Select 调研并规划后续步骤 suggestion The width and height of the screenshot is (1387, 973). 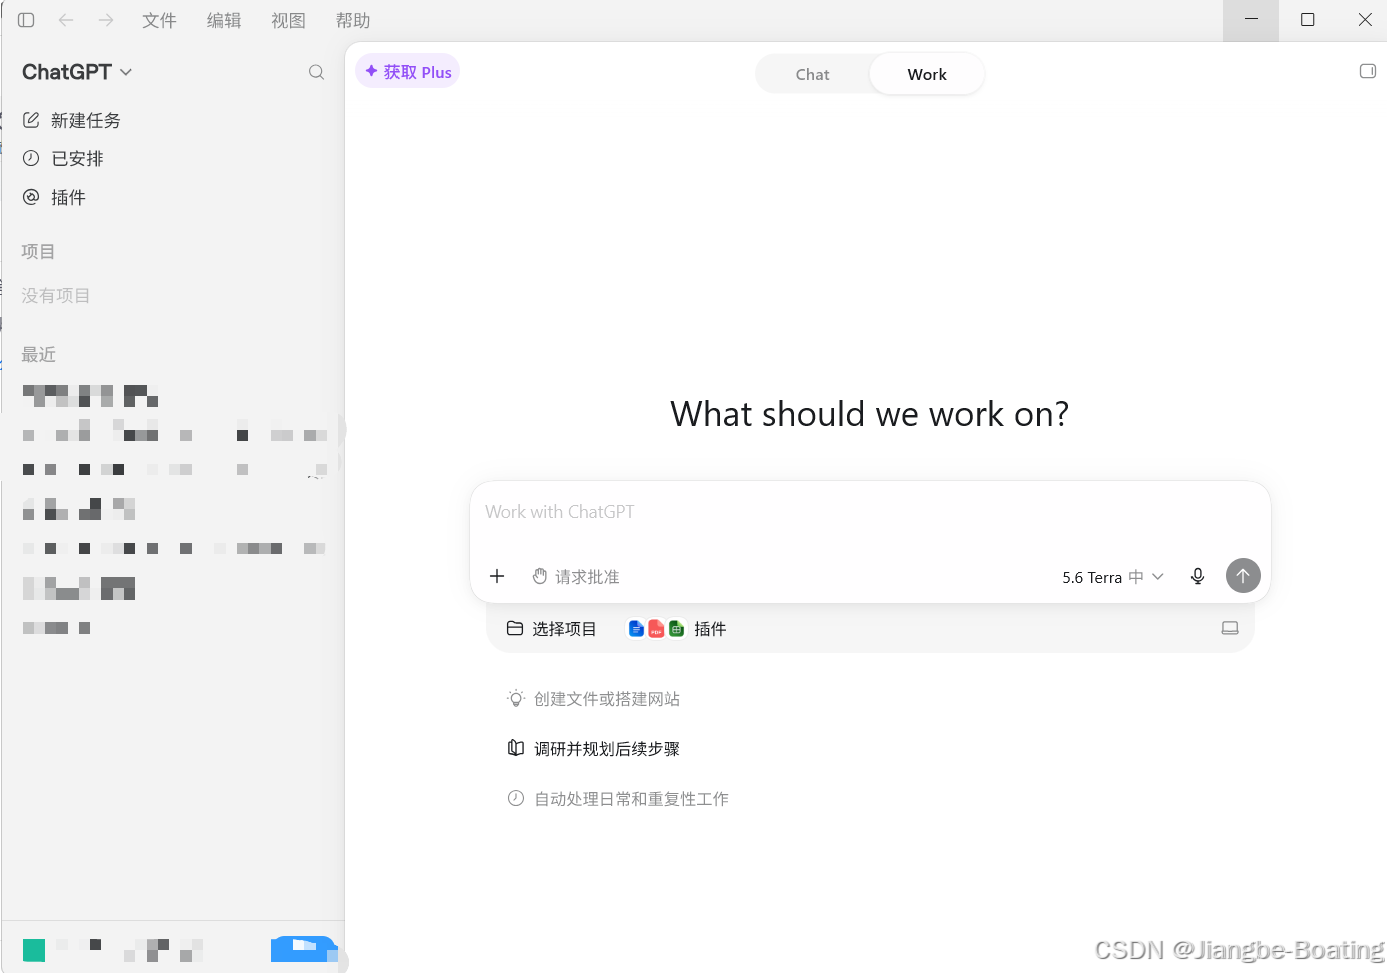(x=594, y=749)
